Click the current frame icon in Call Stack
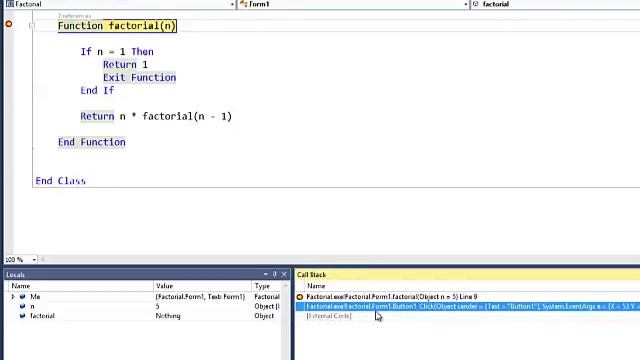640x360 pixels. pyautogui.click(x=300, y=297)
